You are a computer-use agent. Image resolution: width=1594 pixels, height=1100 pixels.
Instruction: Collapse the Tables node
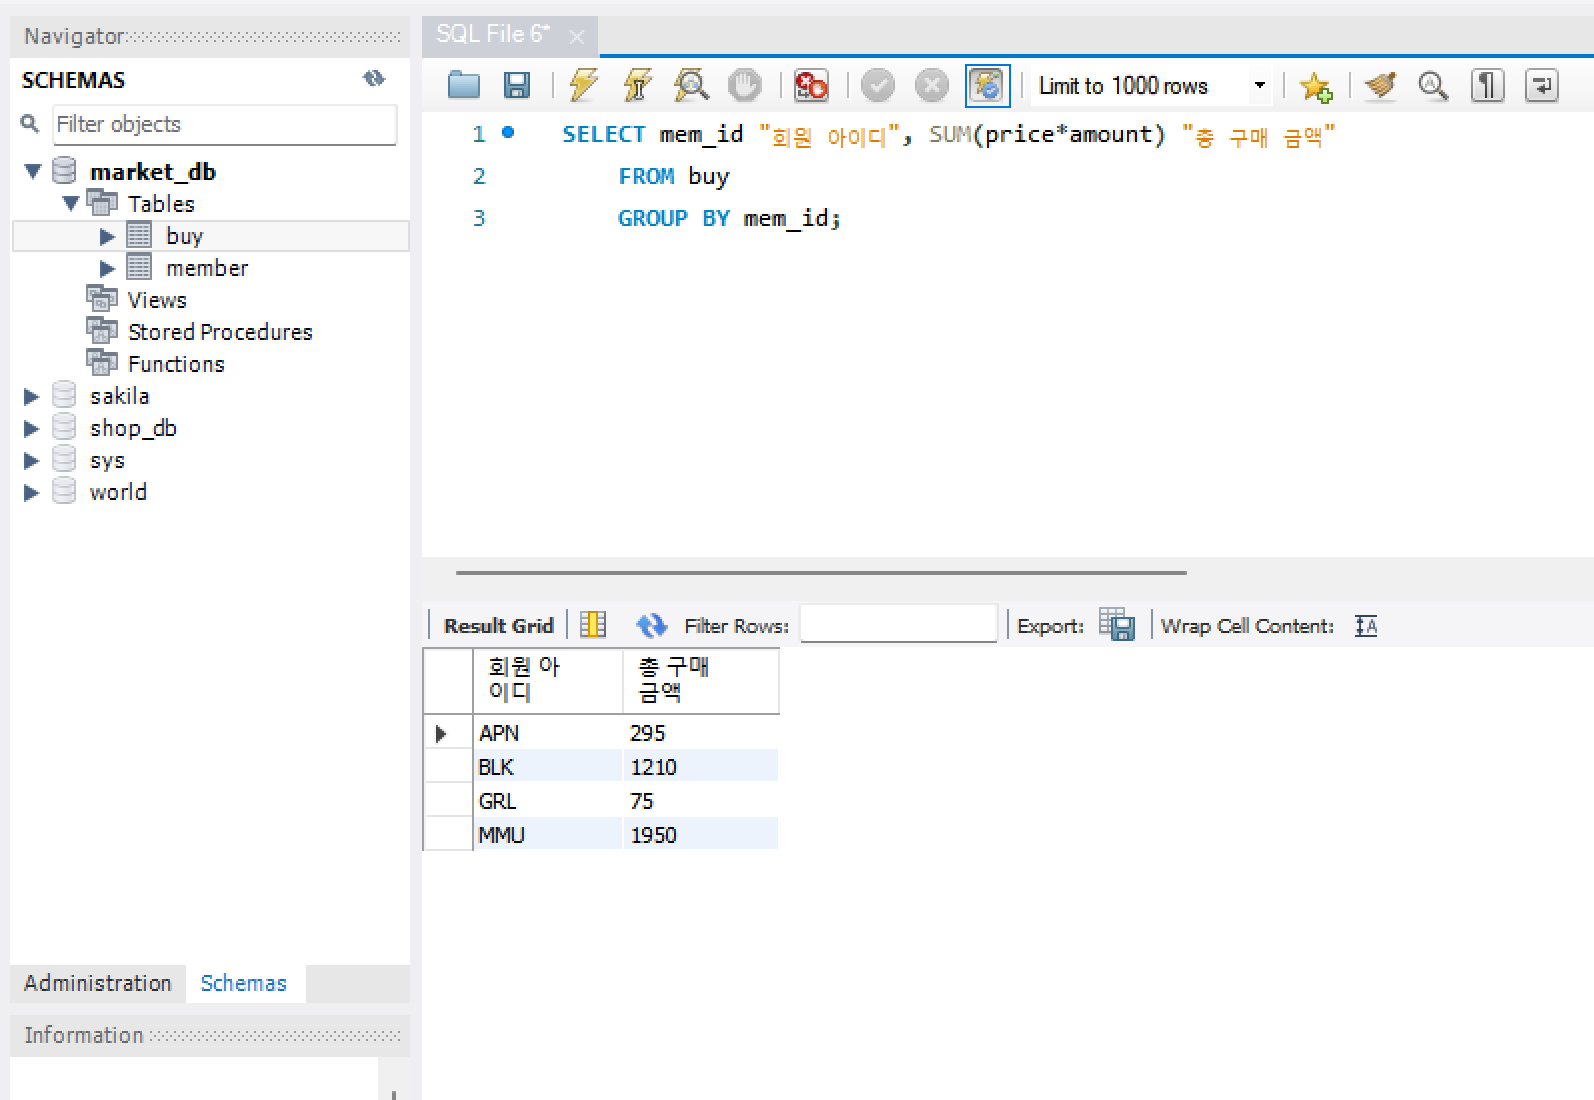[71, 203]
